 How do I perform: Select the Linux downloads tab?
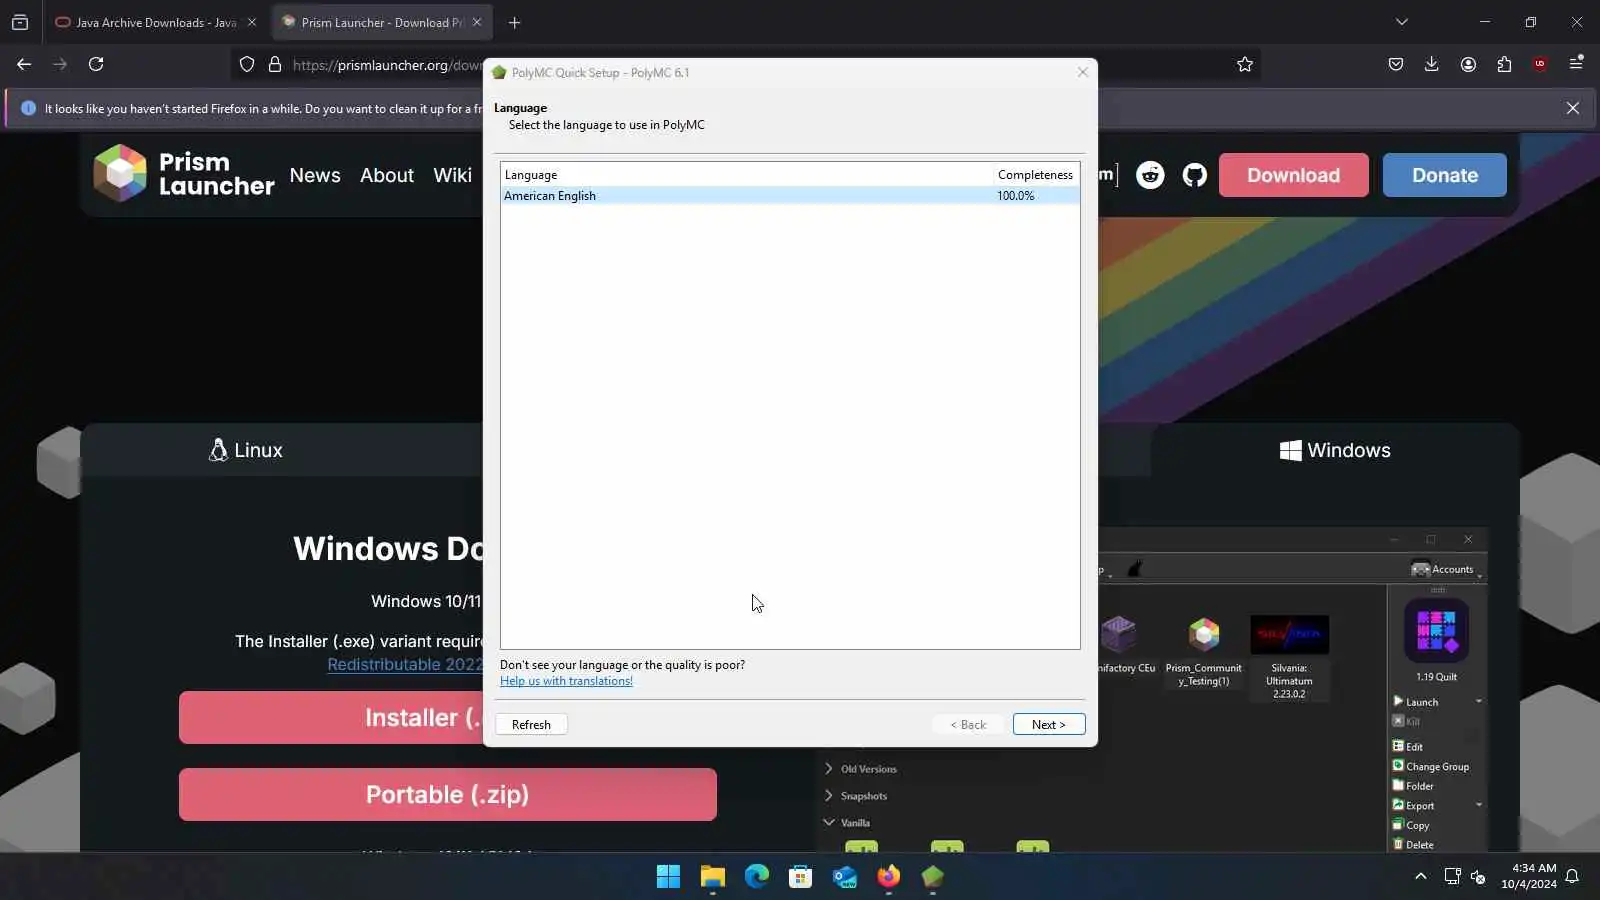pyautogui.click(x=246, y=450)
